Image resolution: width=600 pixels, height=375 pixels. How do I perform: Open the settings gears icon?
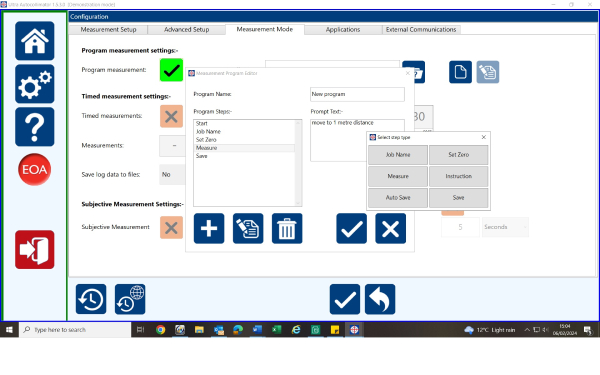click(x=34, y=84)
